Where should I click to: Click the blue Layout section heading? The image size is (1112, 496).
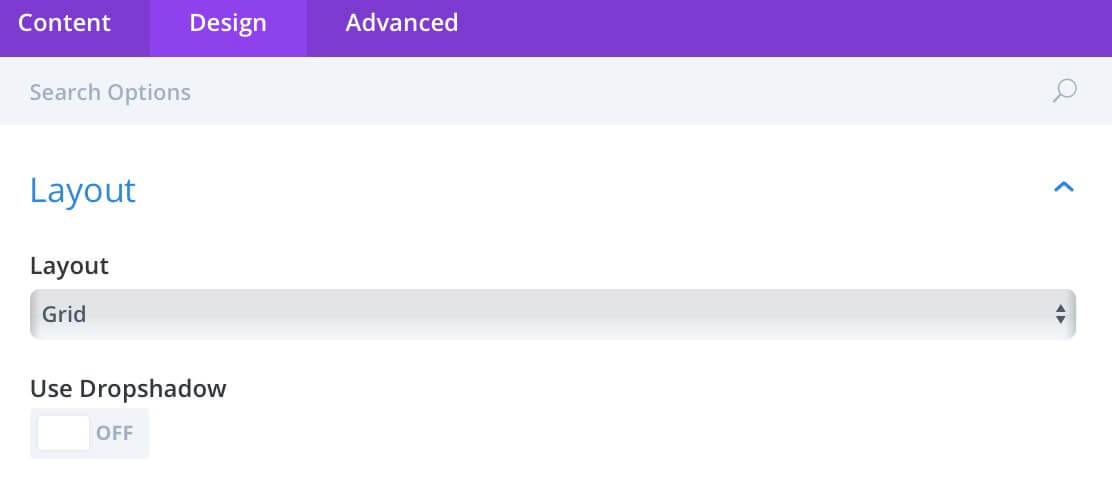pos(82,190)
